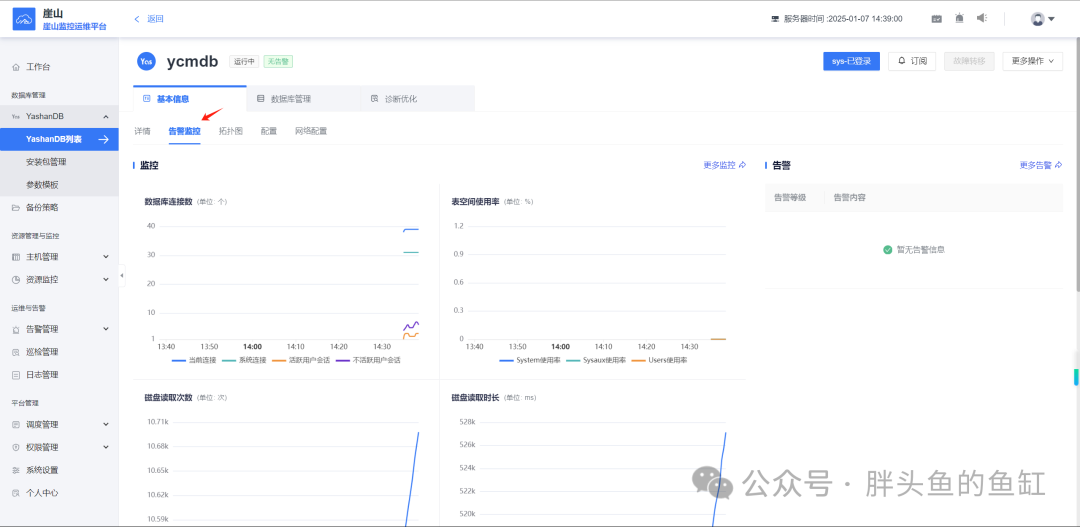Toggle 系统连接 legend in connections chart

tap(244, 360)
